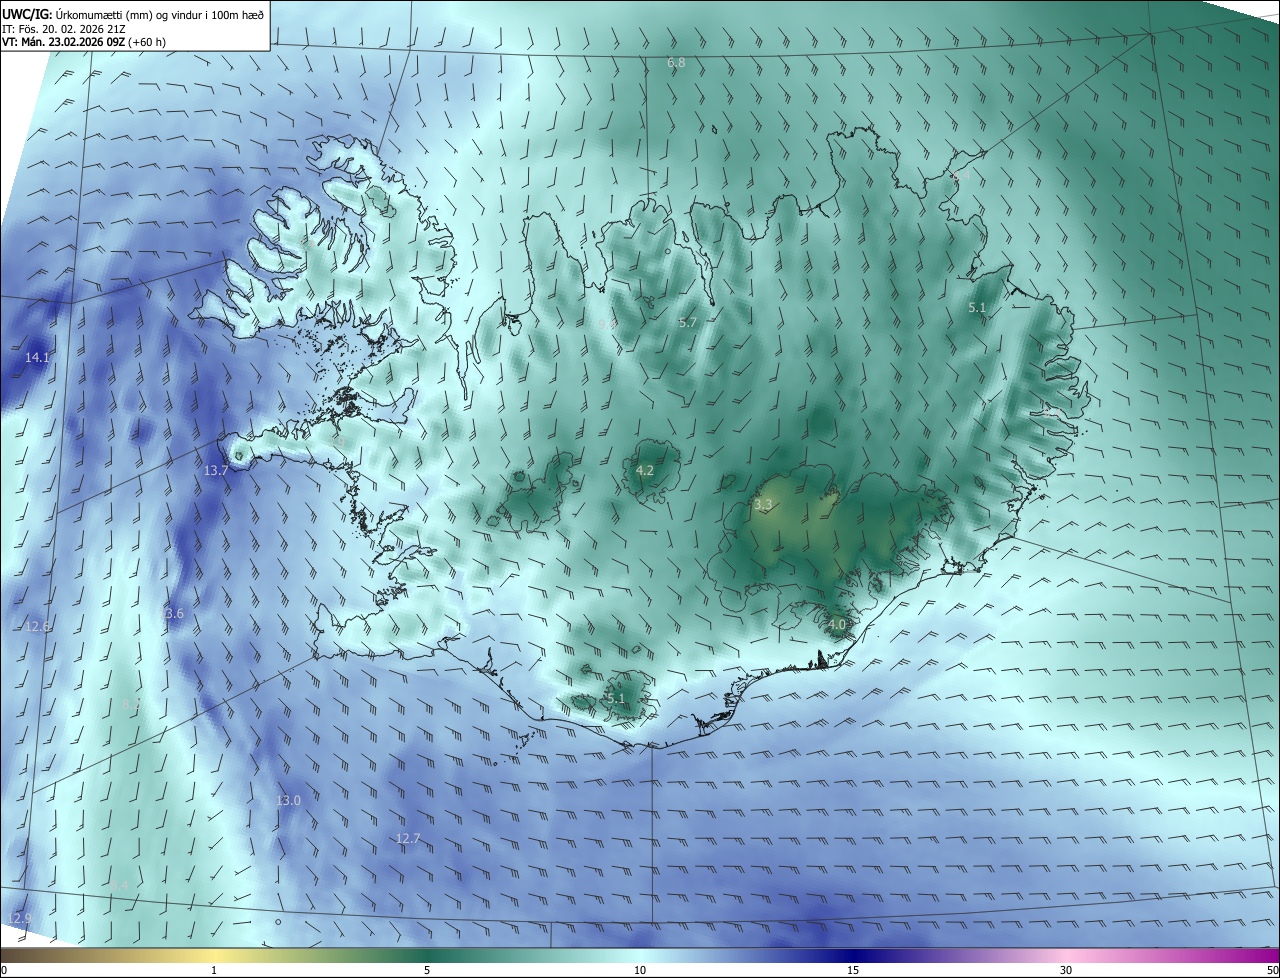Click the 12.7 value south of Reykjanes

coord(408,838)
